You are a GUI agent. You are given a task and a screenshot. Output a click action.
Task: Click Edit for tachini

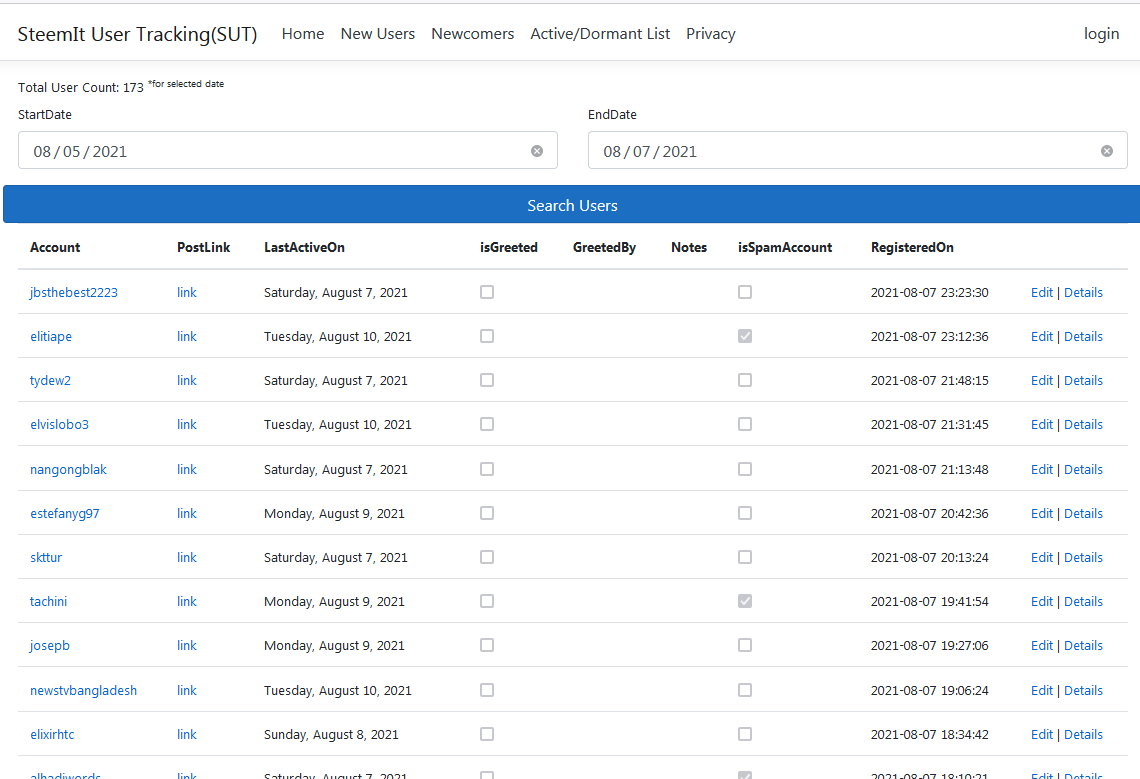point(1042,602)
